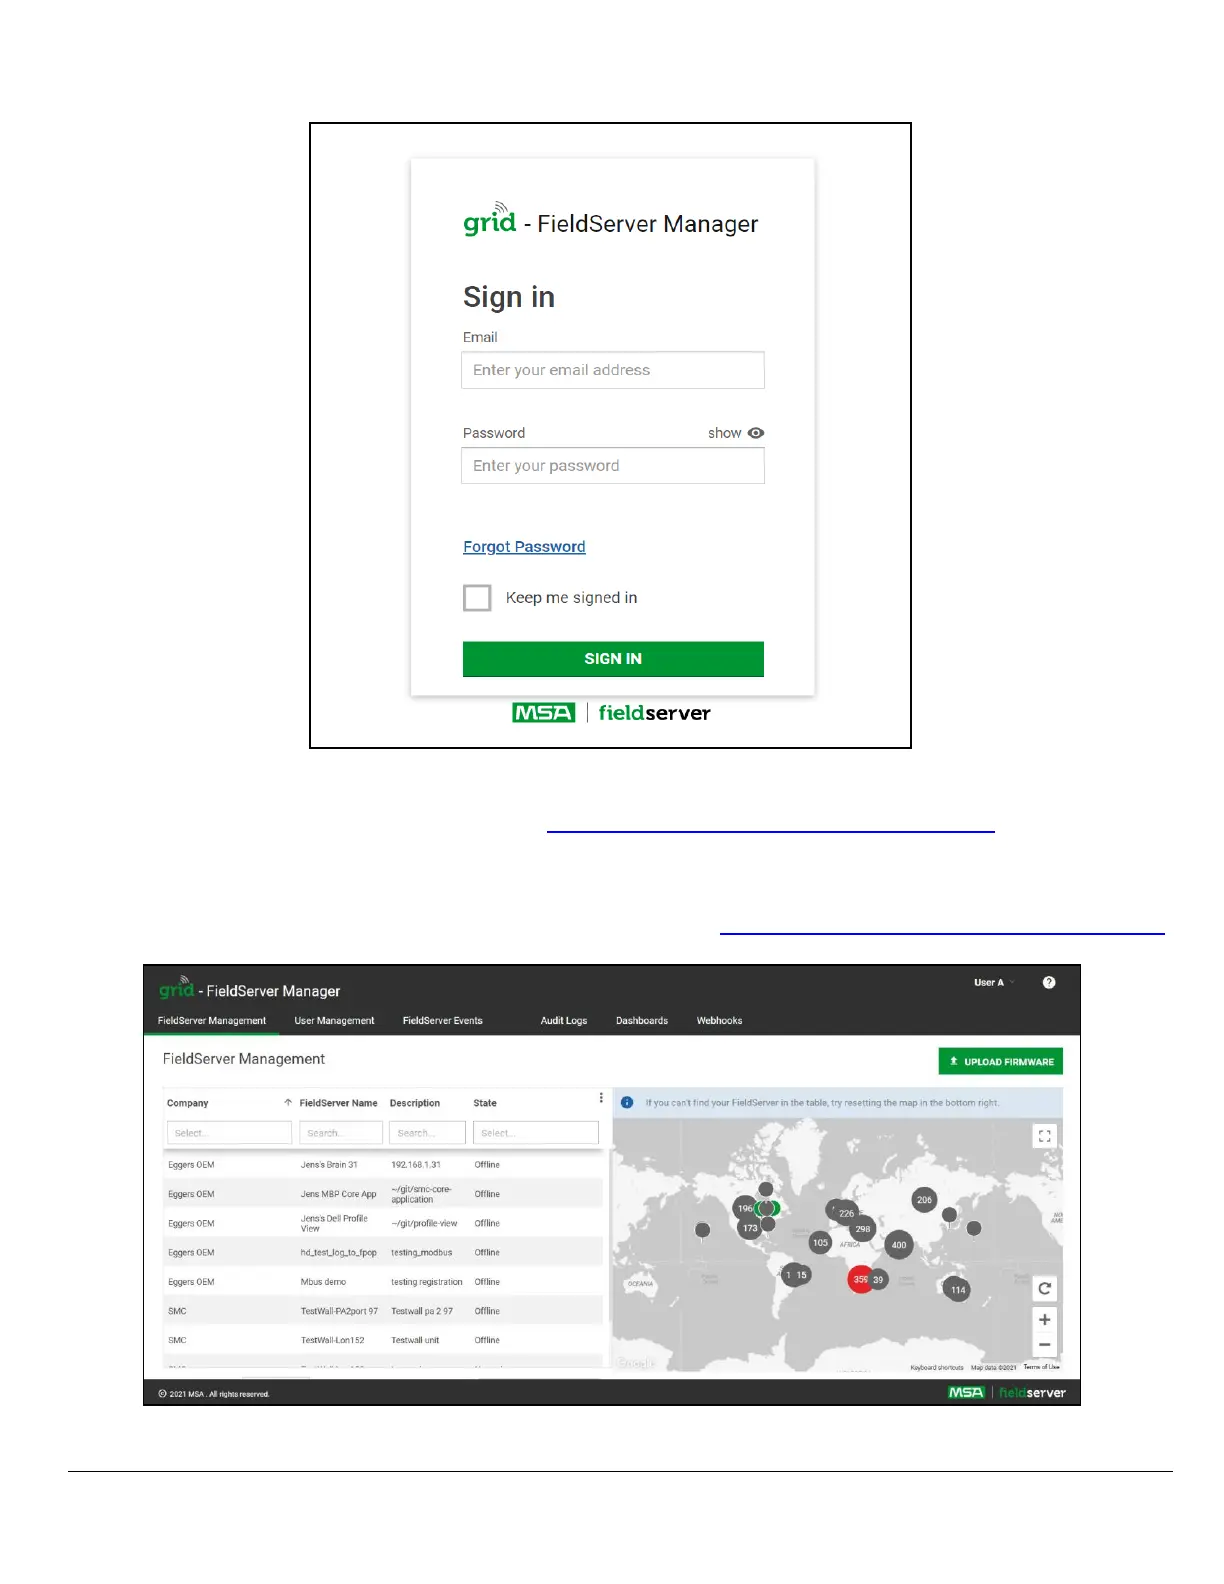Zoom out the map with the minus button
Image resolution: width=1224 pixels, height=1584 pixels.
1044,1345
